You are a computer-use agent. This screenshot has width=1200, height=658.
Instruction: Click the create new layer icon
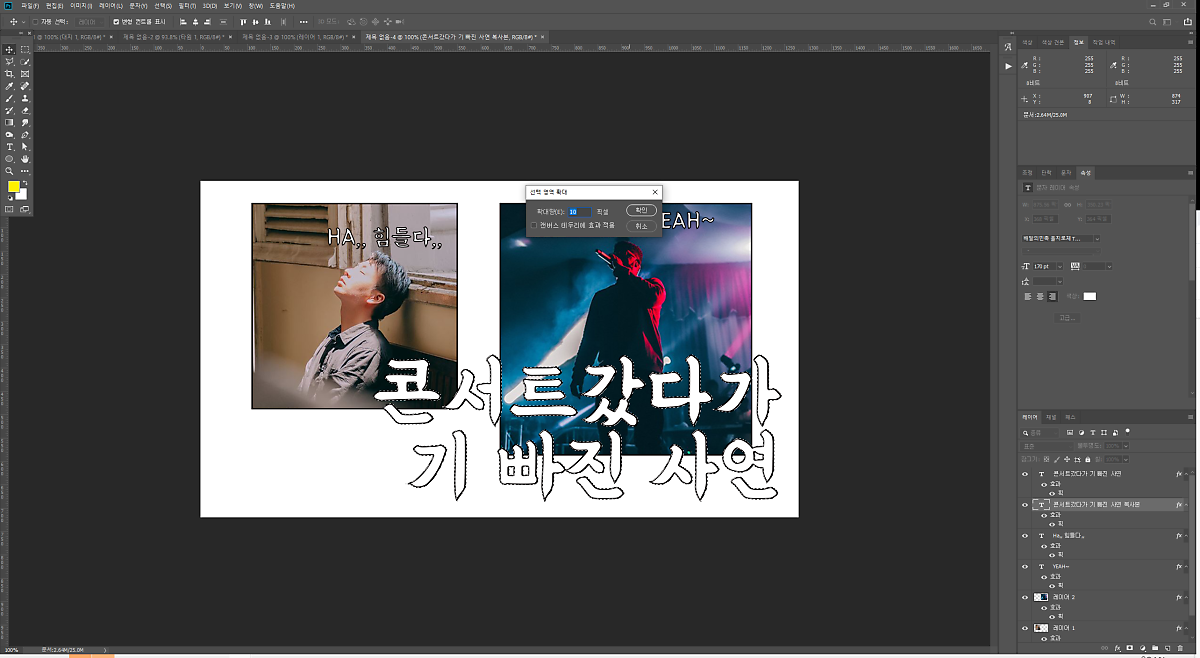pos(1167,648)
